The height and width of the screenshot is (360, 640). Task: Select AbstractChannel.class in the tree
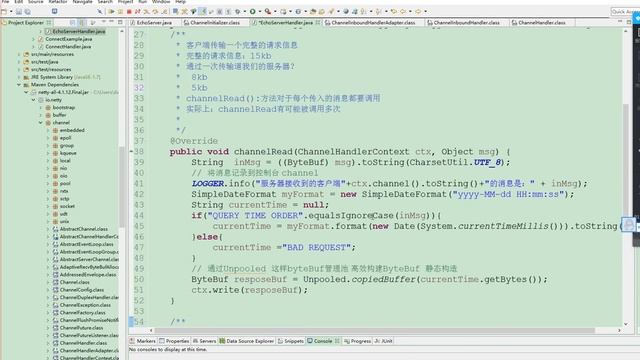[84, 229]
